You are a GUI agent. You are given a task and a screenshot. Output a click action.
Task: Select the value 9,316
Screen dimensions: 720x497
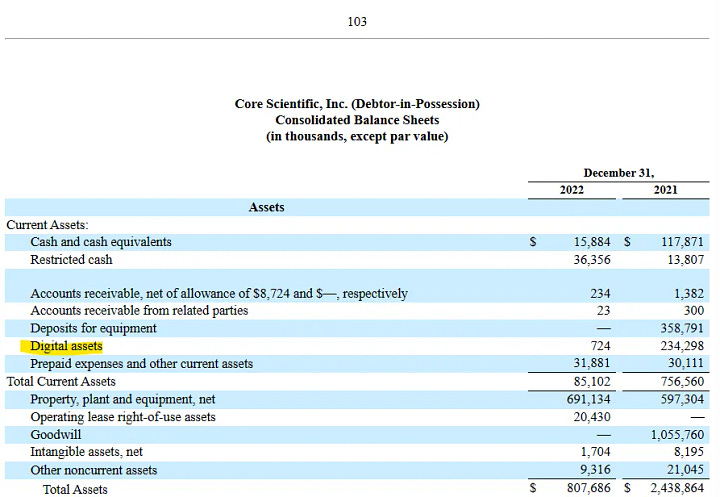tap(596, 470)
